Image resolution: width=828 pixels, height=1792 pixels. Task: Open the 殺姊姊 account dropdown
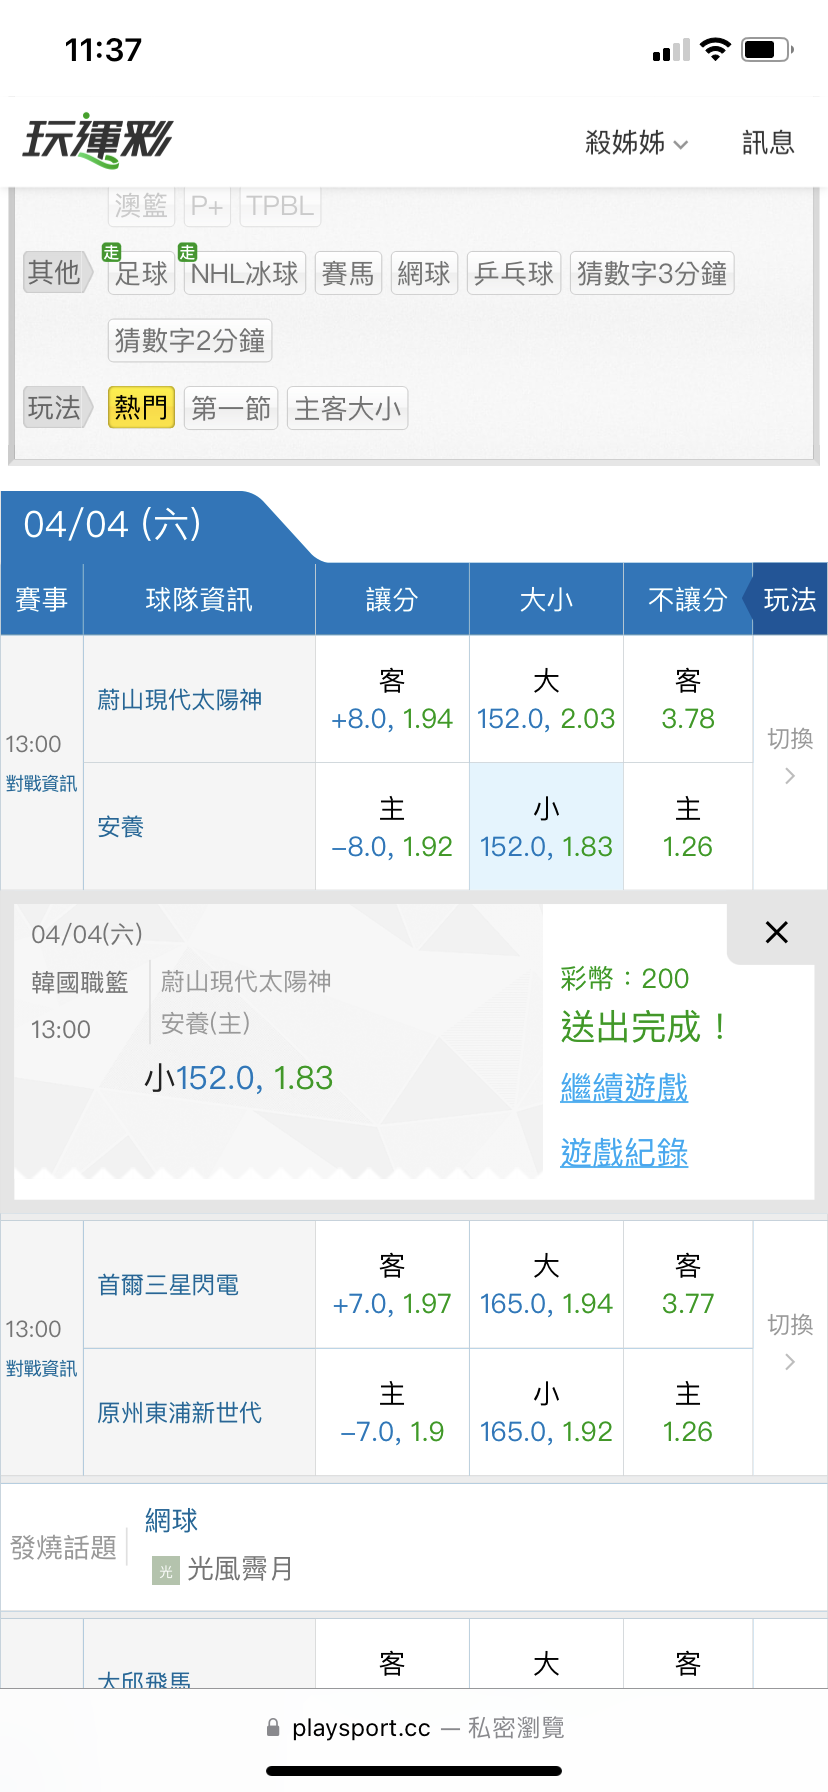636,143
